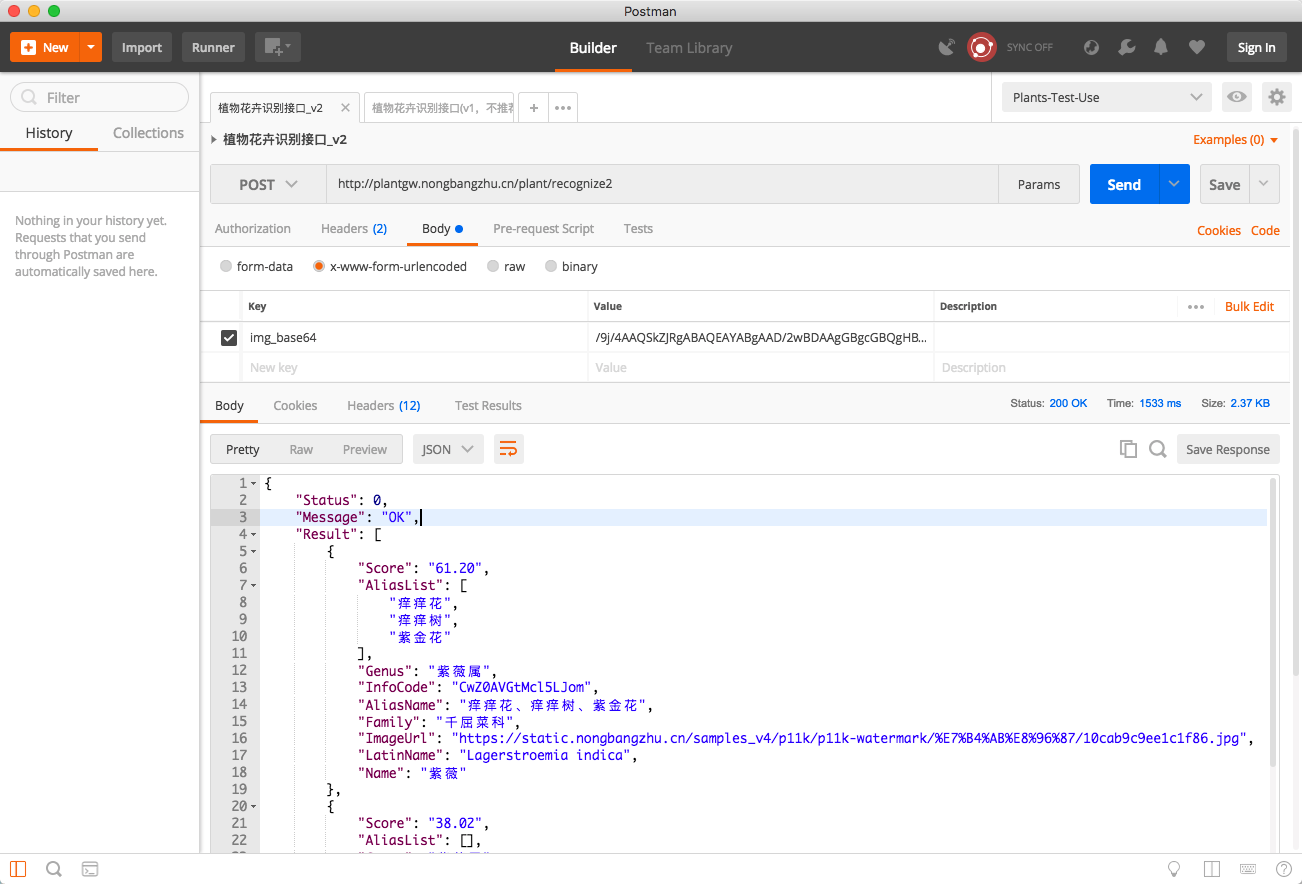
Task: Open the tab options ellipsis menu
Action: point(562,108)
